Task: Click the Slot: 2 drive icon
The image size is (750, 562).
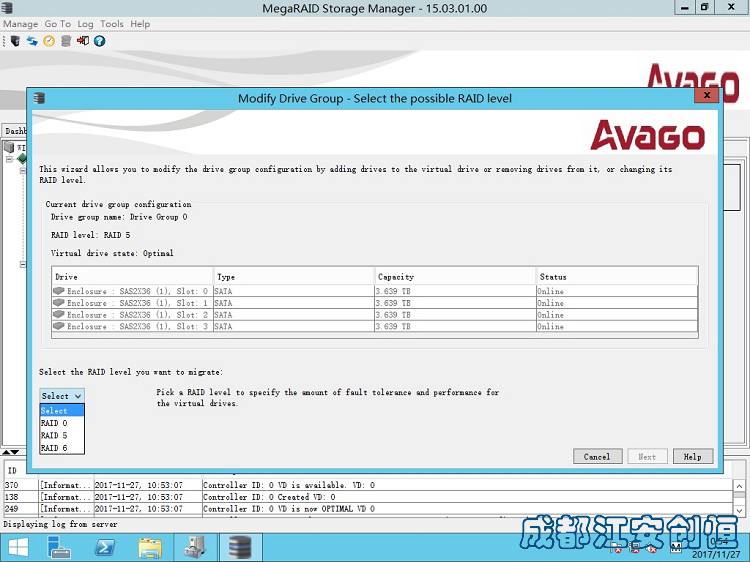Action: tap(59, 314)
